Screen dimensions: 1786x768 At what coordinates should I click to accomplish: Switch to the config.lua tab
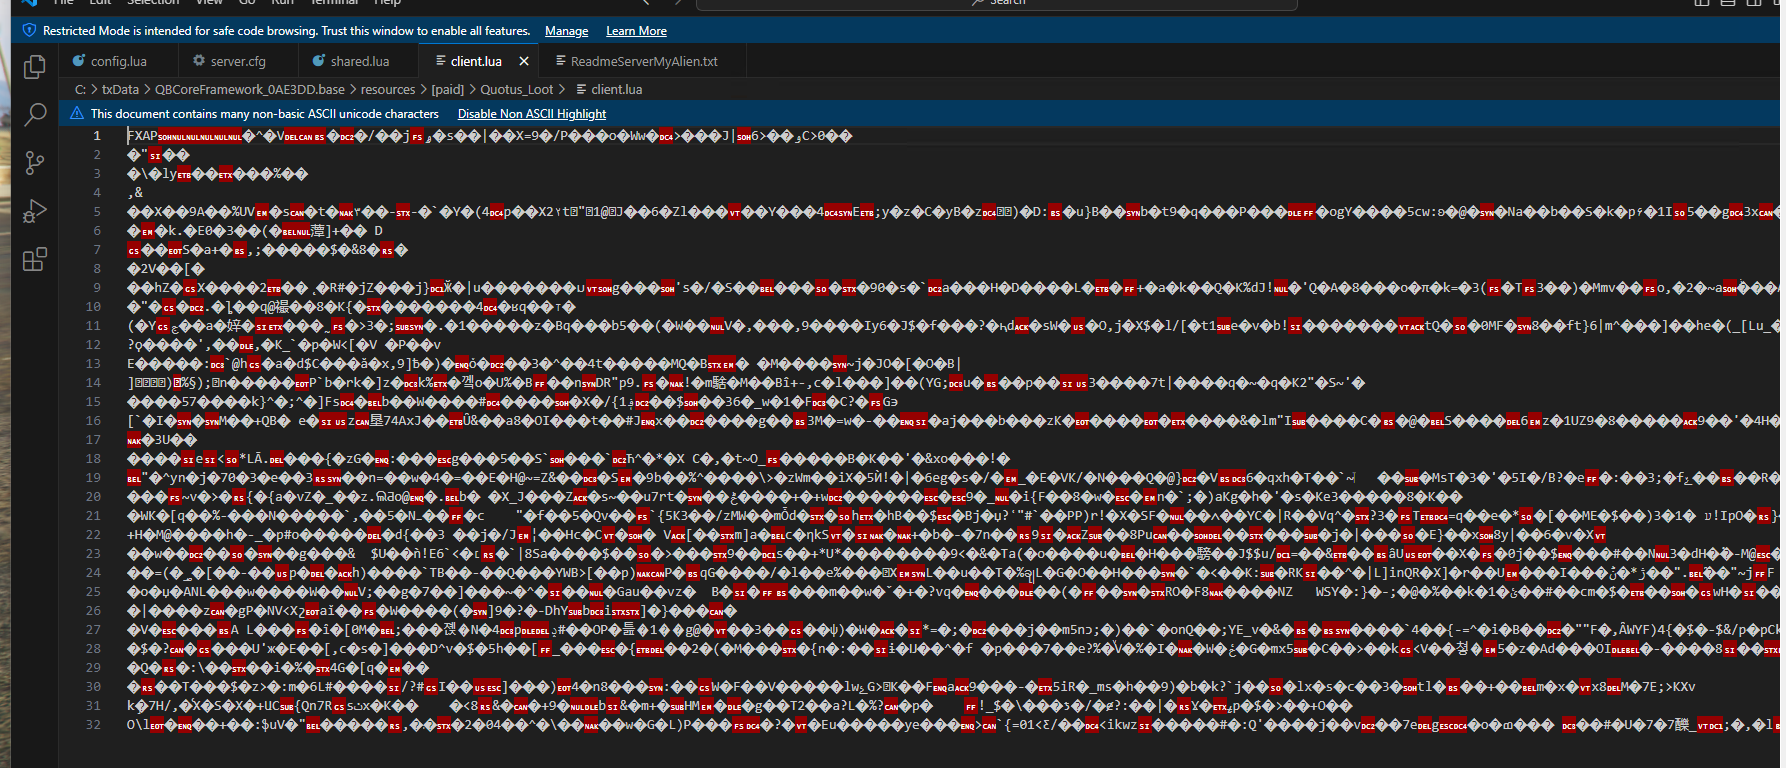coord(118,61)
